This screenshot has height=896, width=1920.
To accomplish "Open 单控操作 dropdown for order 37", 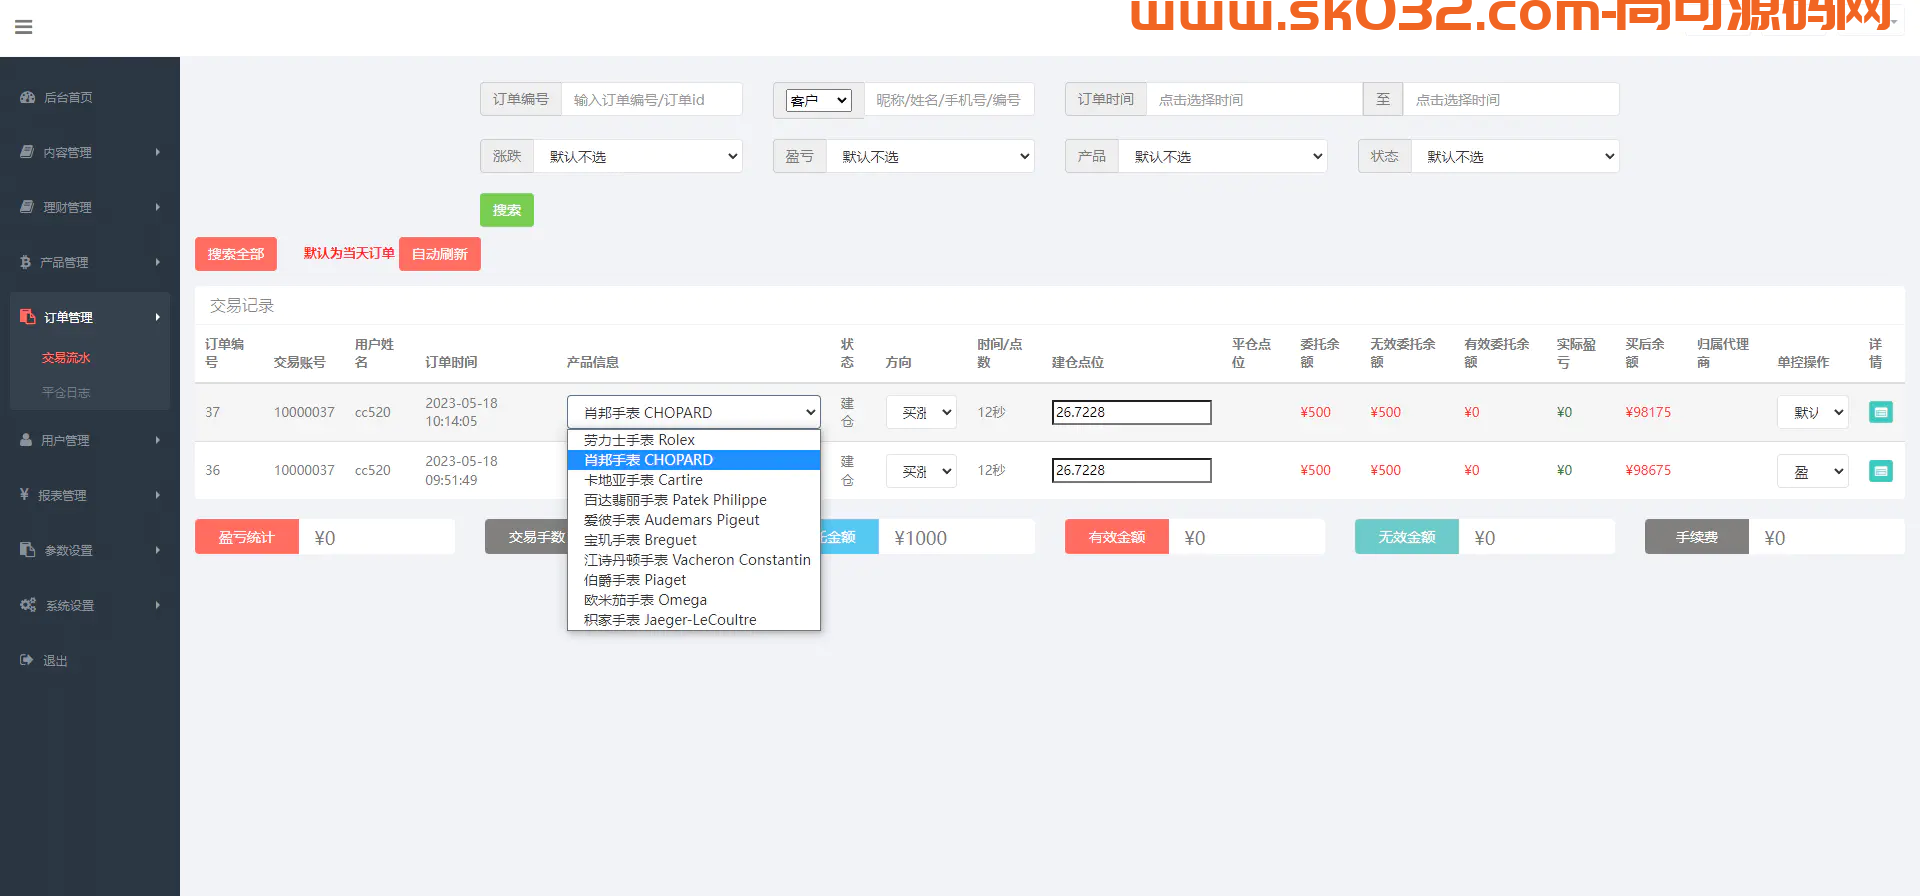I will (1812, 412).
